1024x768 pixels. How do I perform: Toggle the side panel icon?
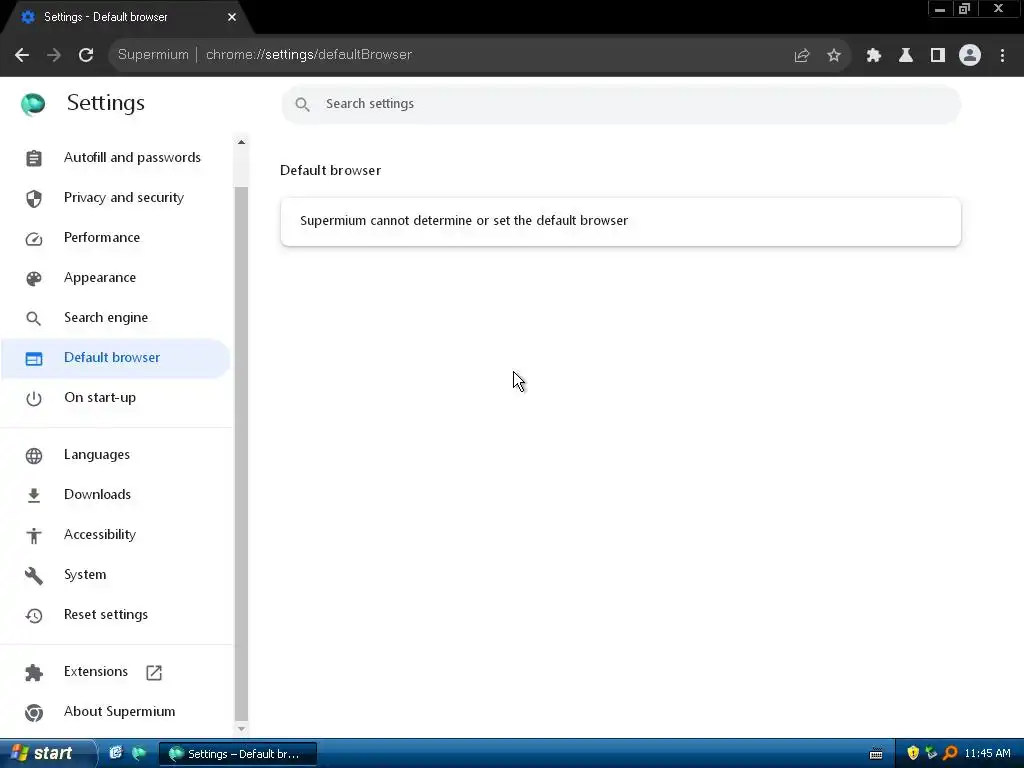(x=938, y=55)
